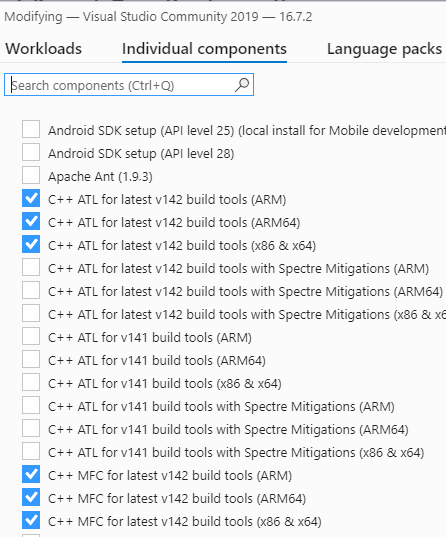
Task: Check C++ ATL for v141 (ARM64) box
Action: (x=31, y=359)
